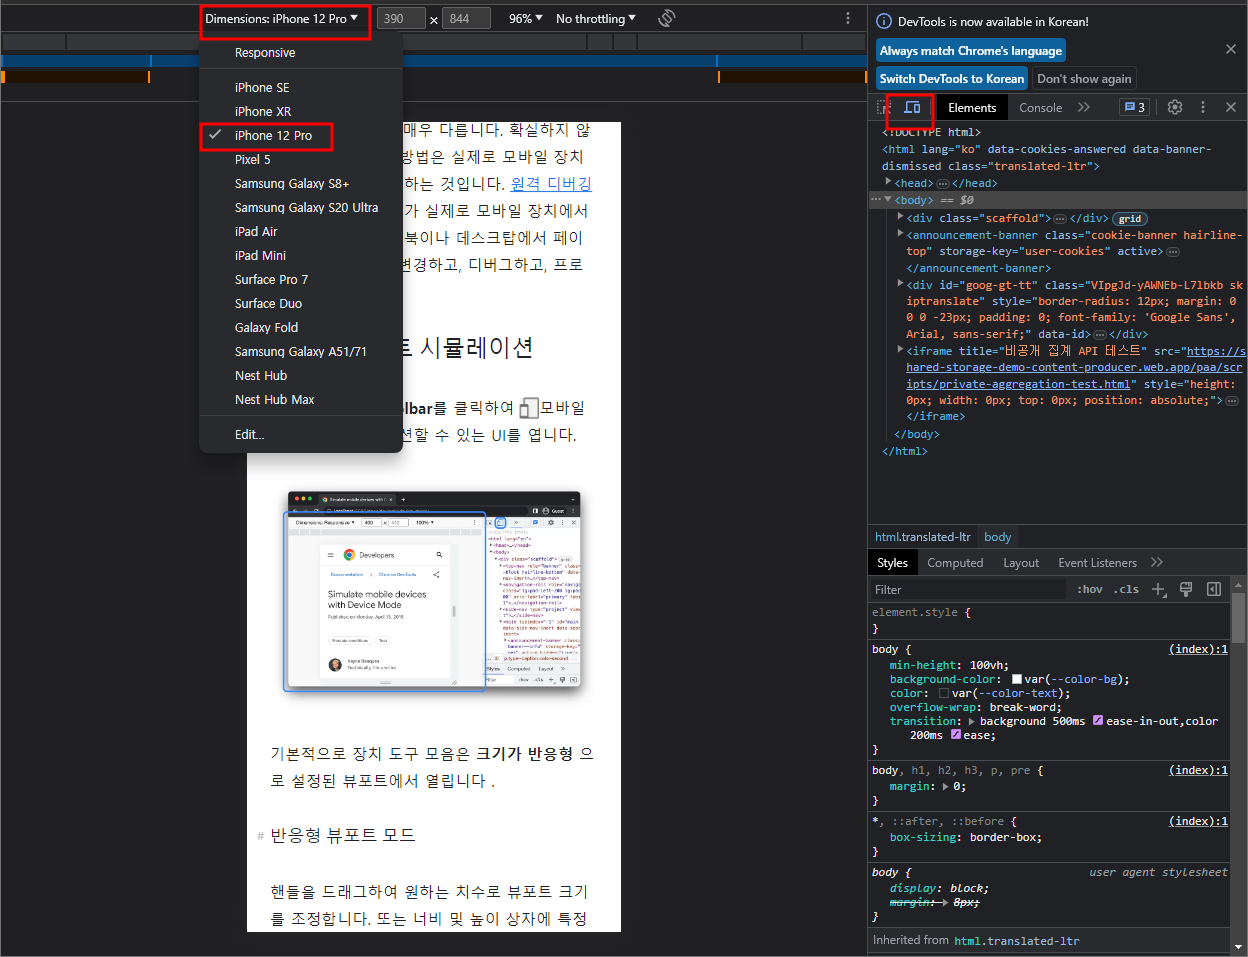The image size is (1248, 957).
Task: Open Edit… in the device list
Action: [301, 434]
